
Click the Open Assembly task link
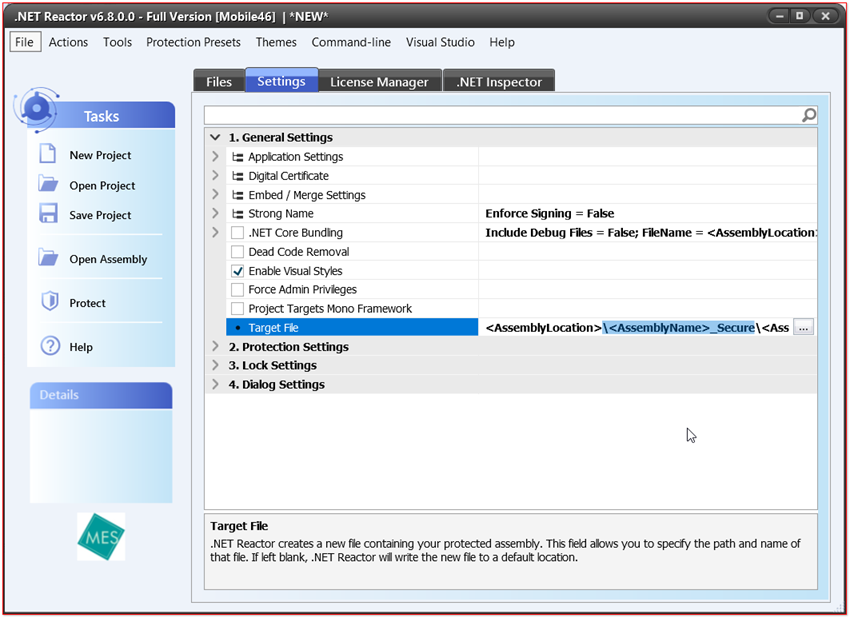[x=108, y=259]
